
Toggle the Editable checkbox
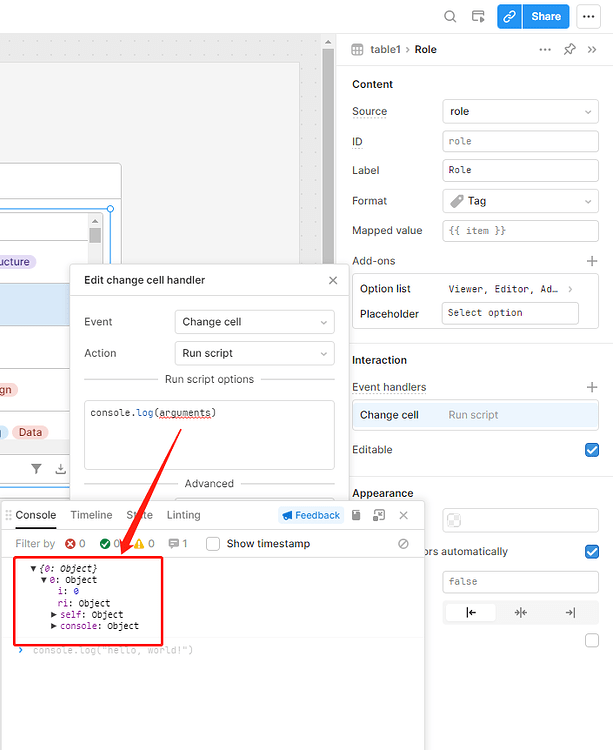coord(592,450)
